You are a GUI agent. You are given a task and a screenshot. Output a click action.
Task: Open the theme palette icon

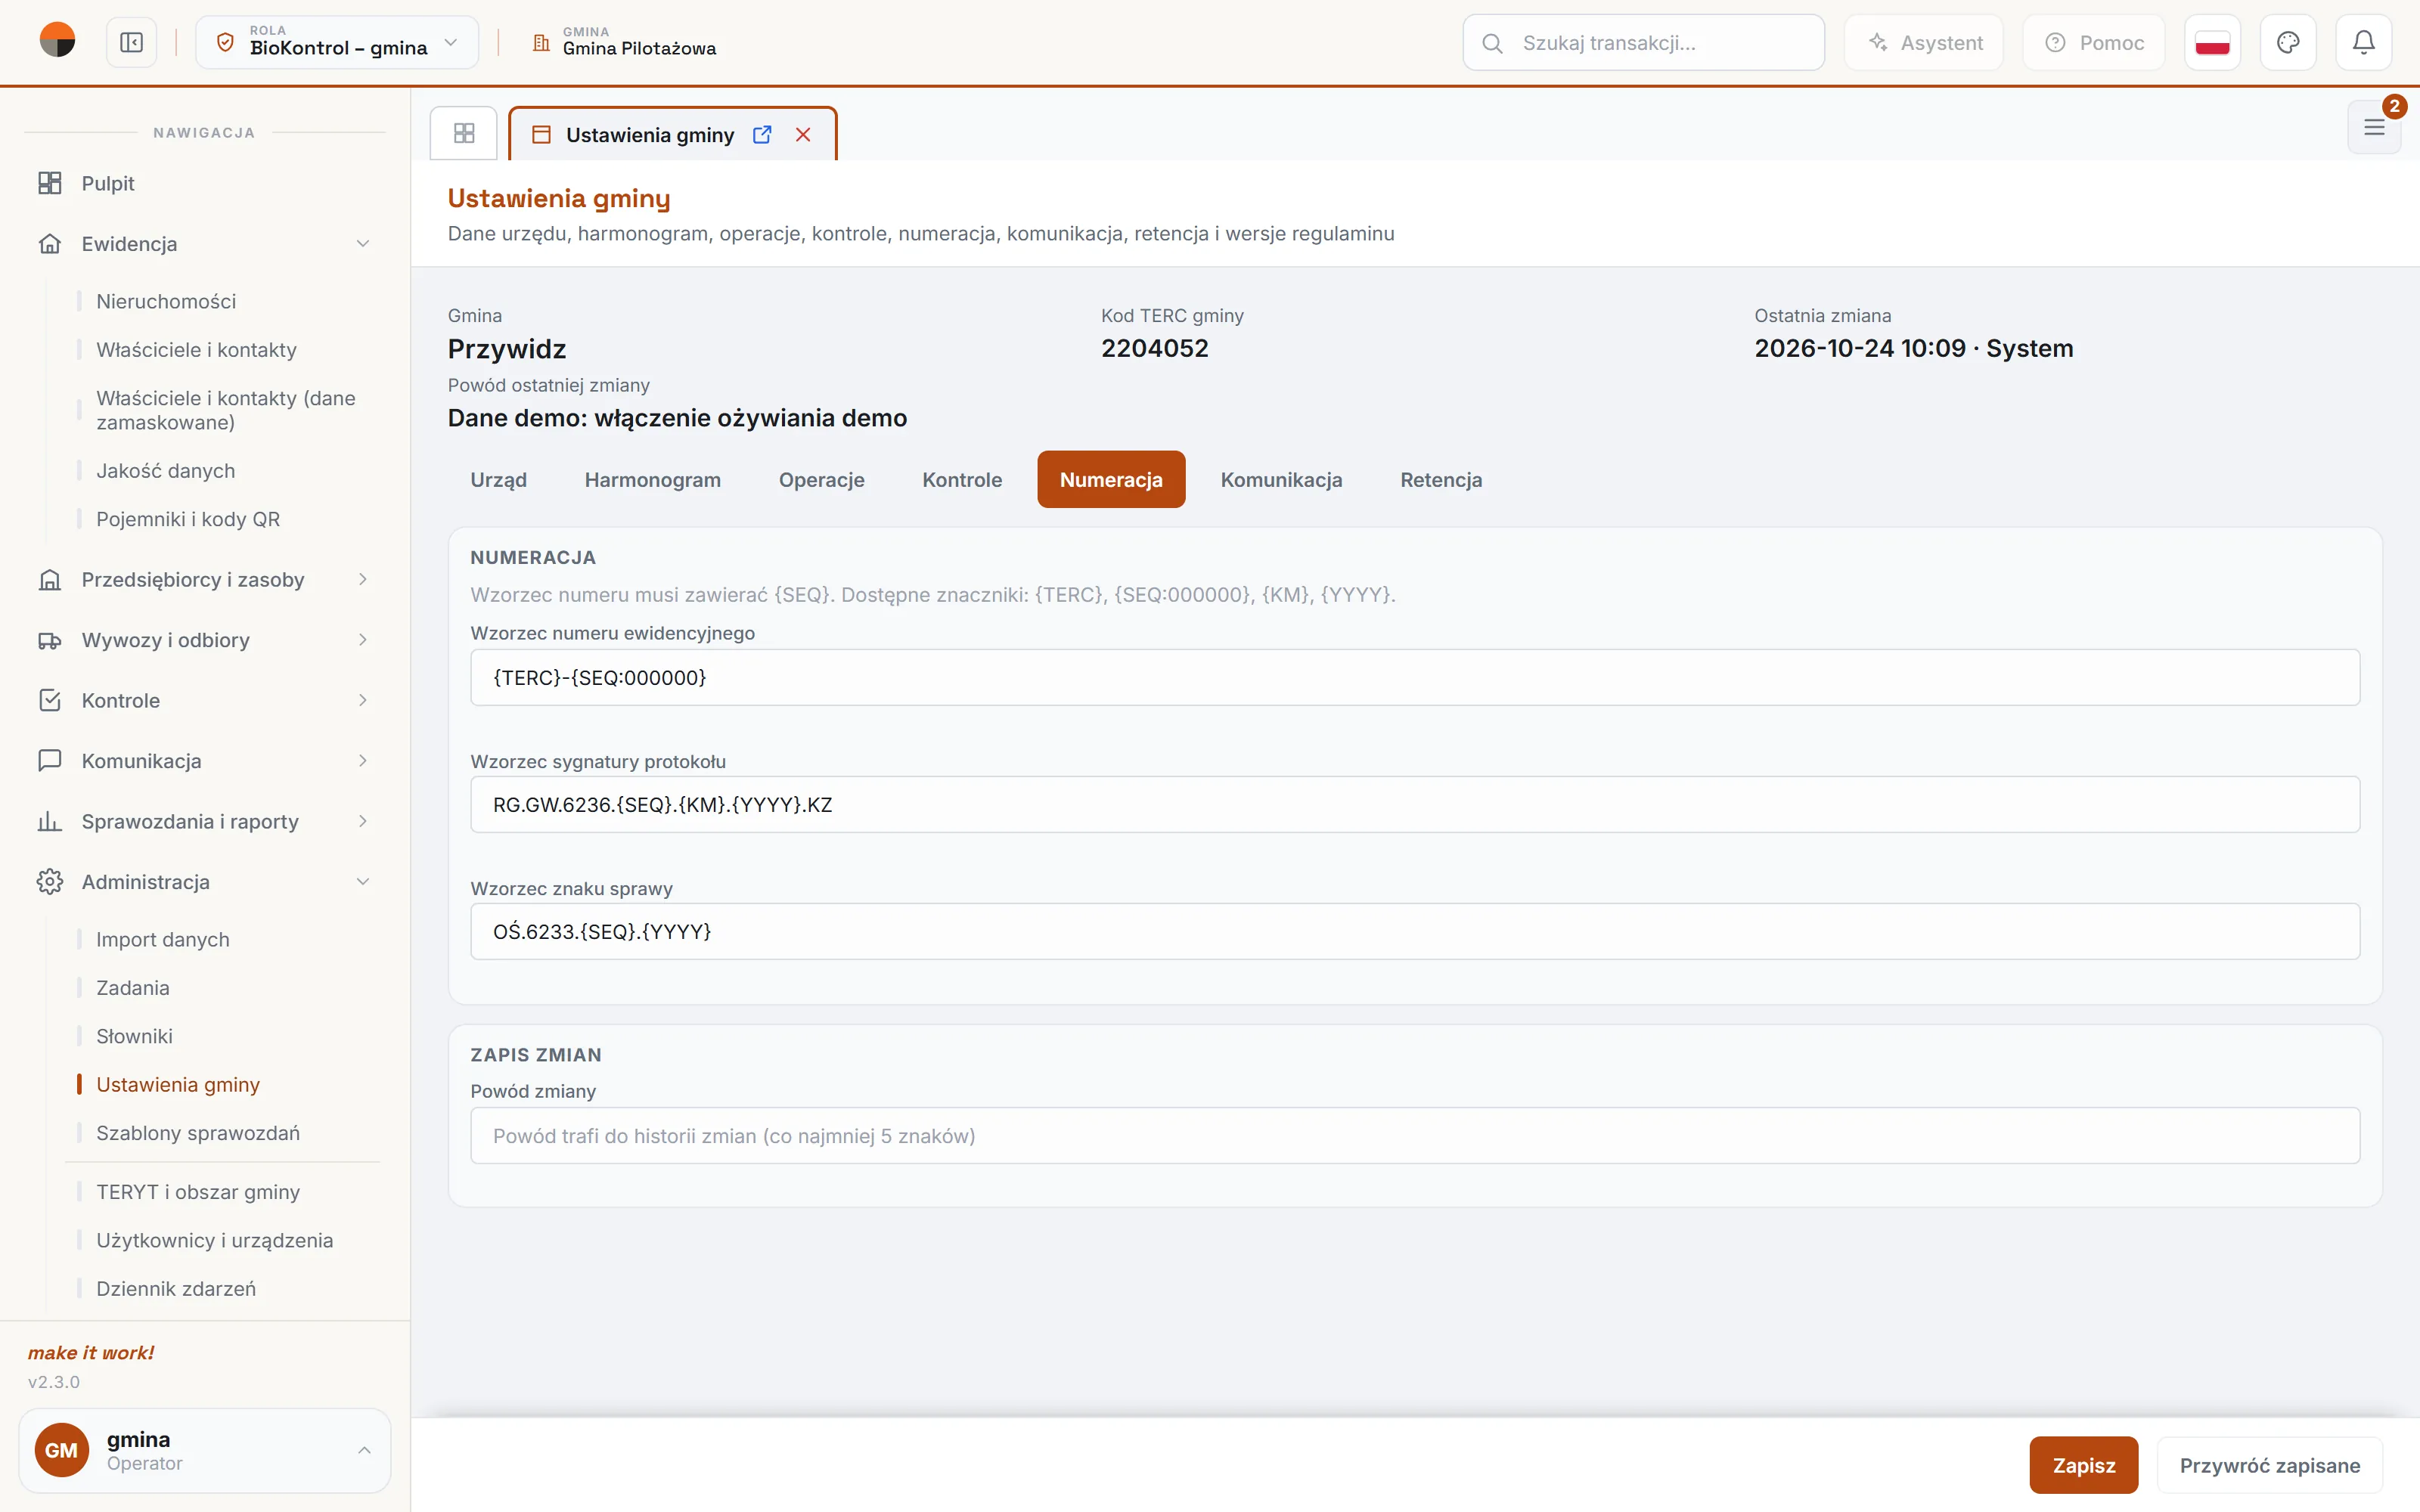pos(2288,43)
